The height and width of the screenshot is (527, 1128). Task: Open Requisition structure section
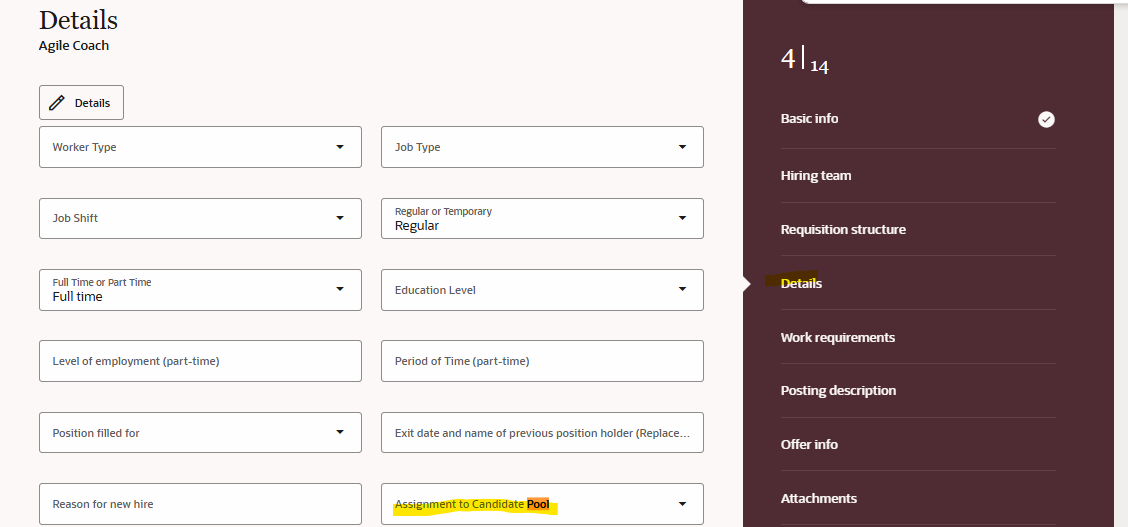coord(843,229)
